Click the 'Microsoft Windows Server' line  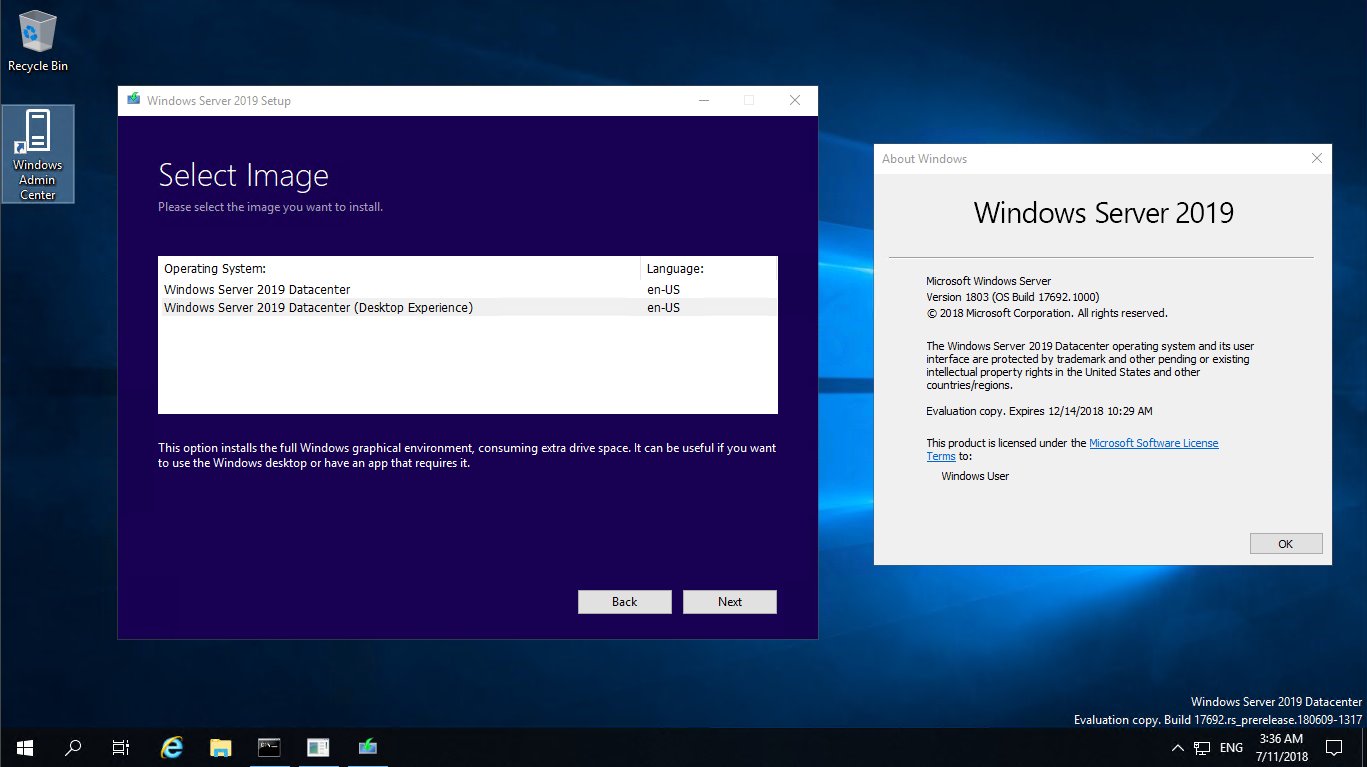(989, 281)
